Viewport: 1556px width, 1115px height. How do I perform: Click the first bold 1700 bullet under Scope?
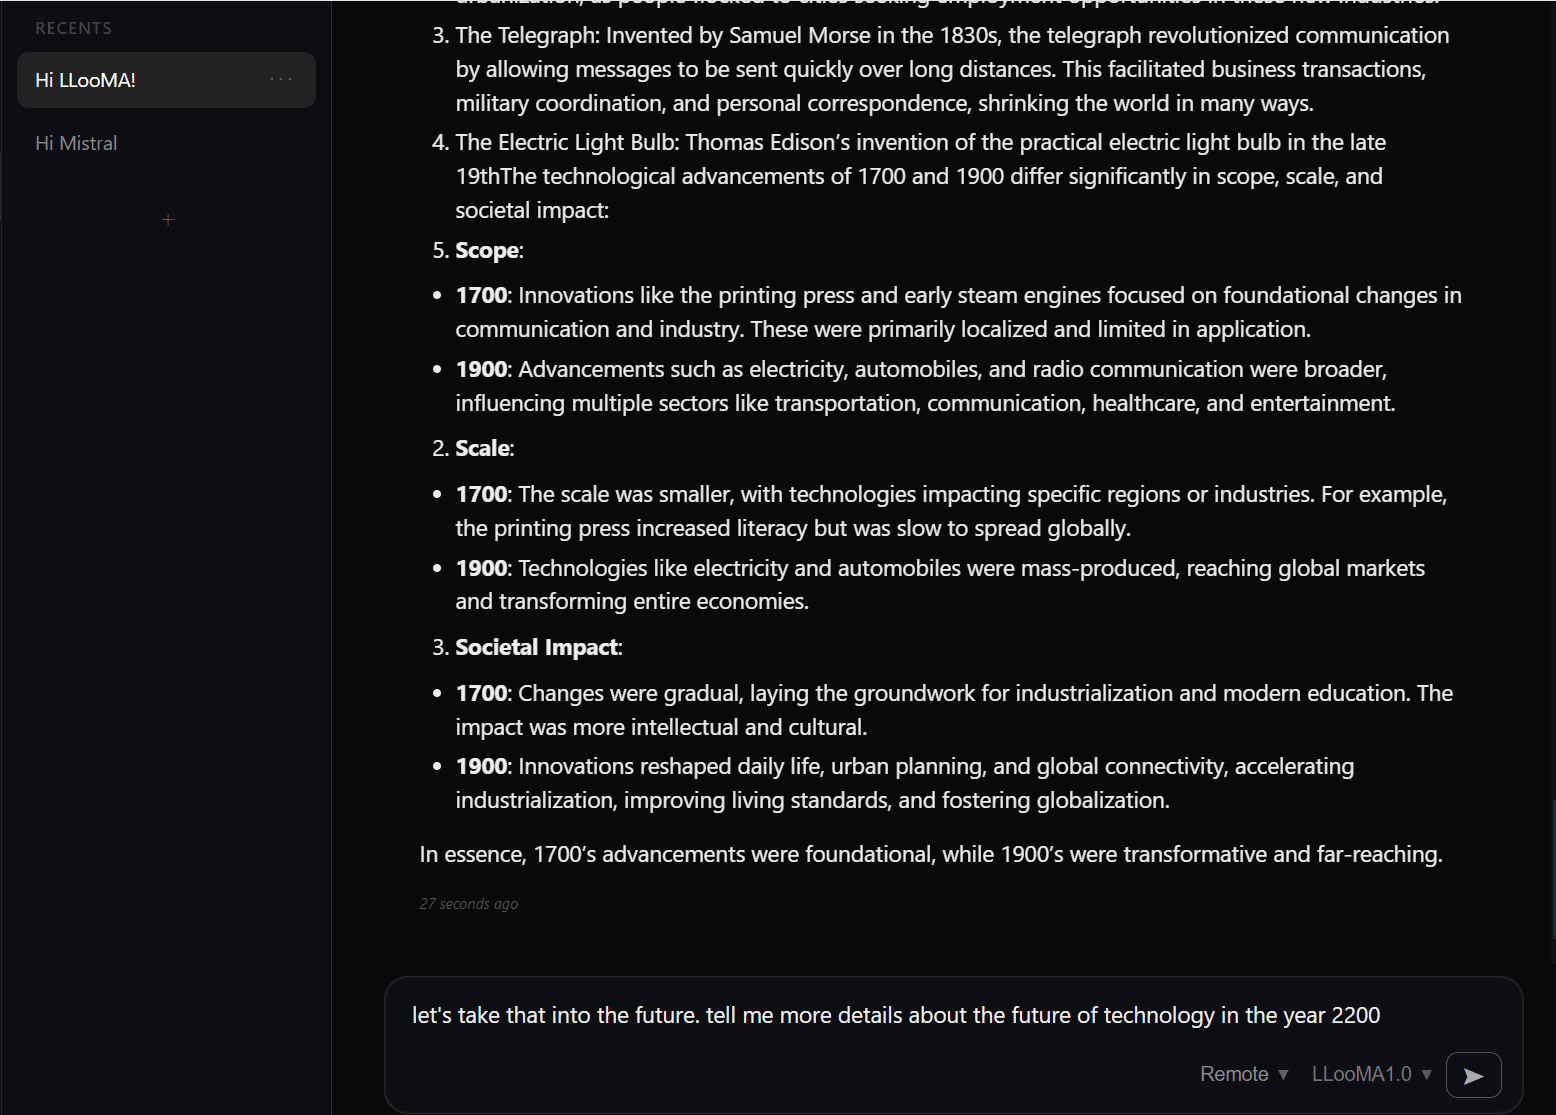[x=481, y=295]
